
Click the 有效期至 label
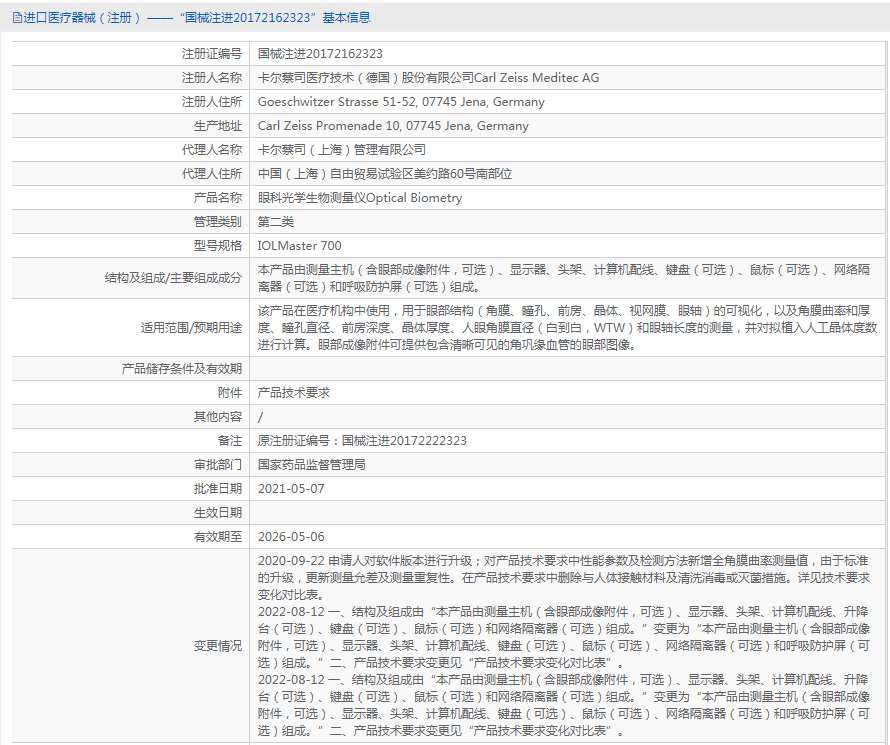click(217, 537)
